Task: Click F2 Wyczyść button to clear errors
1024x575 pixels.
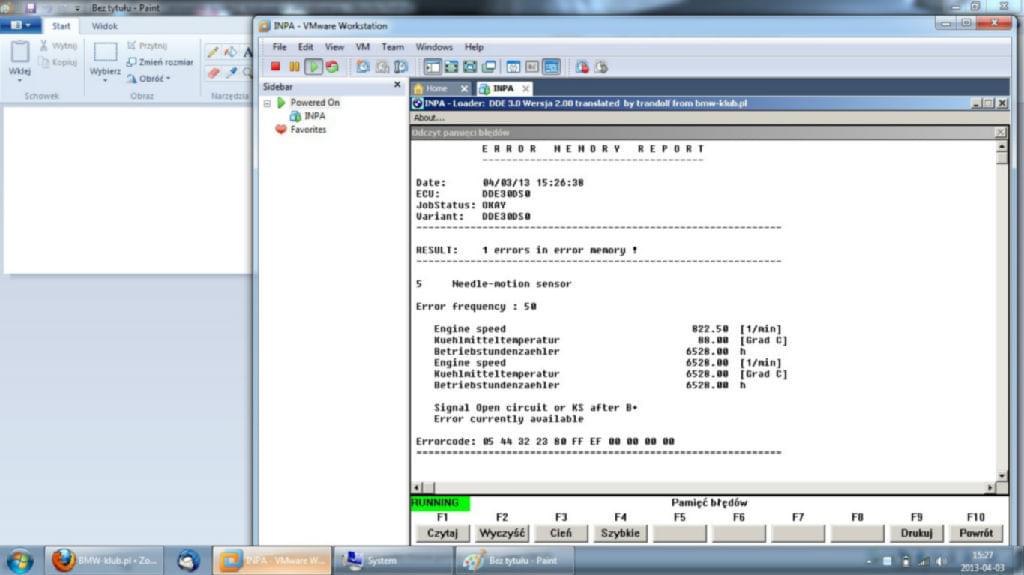Action: click(x=502, y=533)
